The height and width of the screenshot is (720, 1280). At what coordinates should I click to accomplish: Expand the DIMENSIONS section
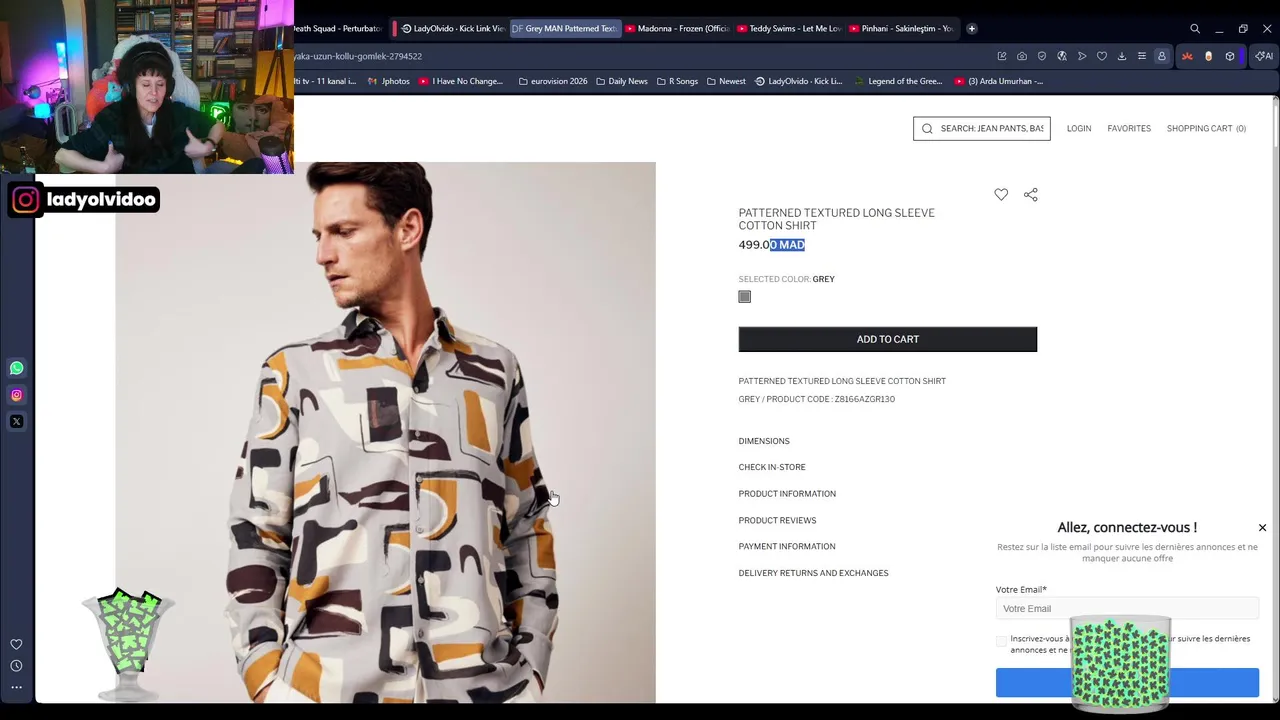(x=764, y=441)
